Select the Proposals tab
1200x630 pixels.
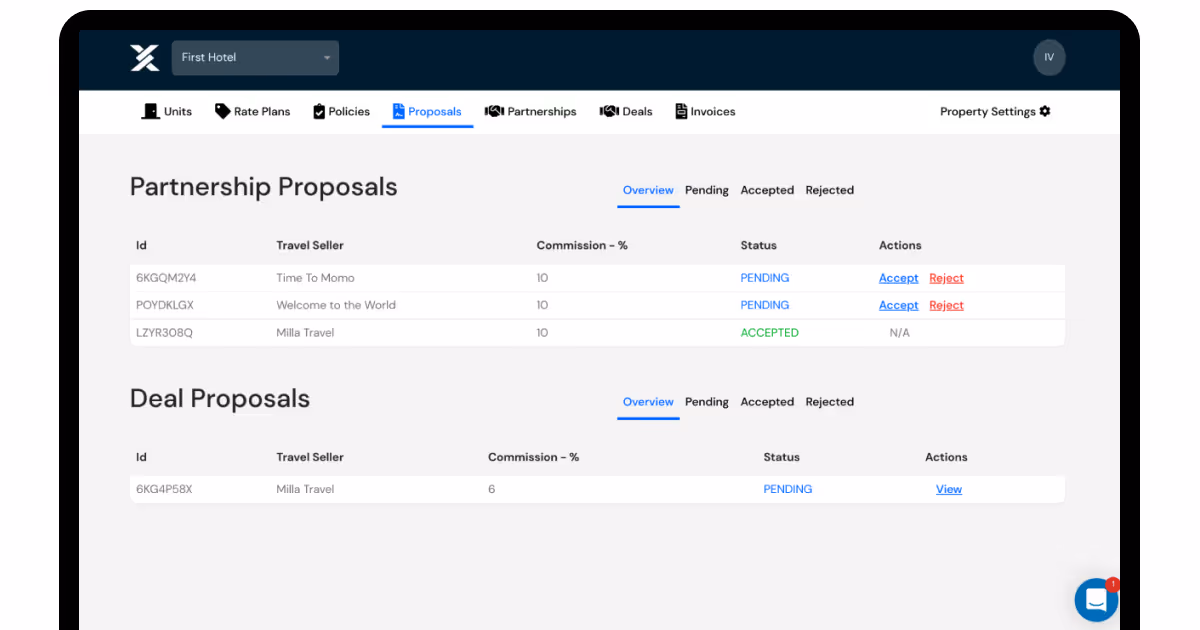[x=427, y=111]
